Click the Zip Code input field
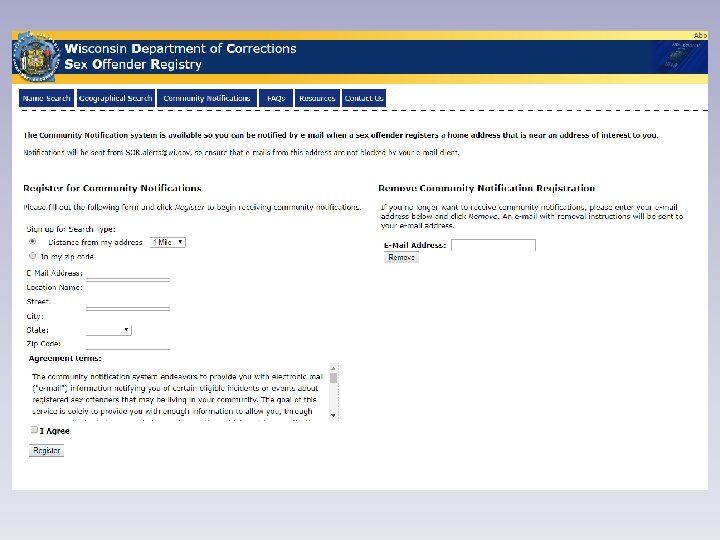The image size is (720, 540). (x=128, y=343)
